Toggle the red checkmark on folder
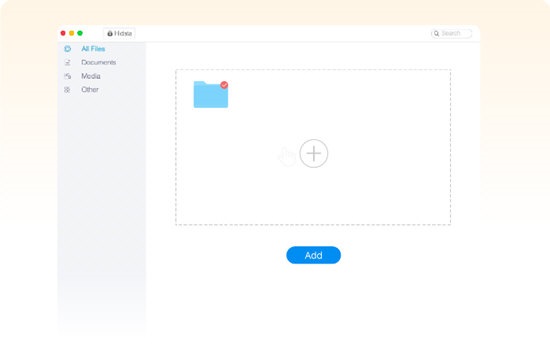Viewport: 550px width, 362px height. [224, 85]
